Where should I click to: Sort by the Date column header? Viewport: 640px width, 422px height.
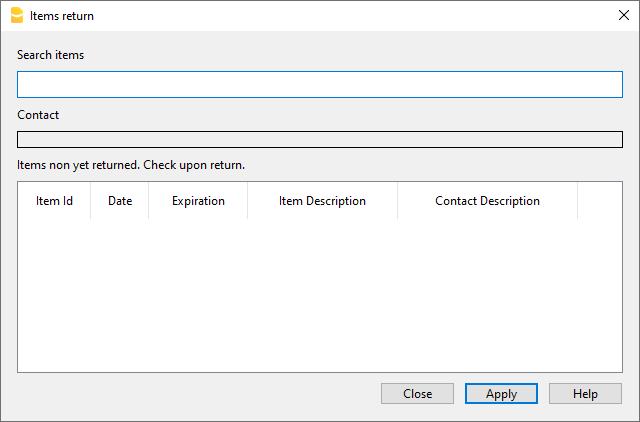click(120, 201)
